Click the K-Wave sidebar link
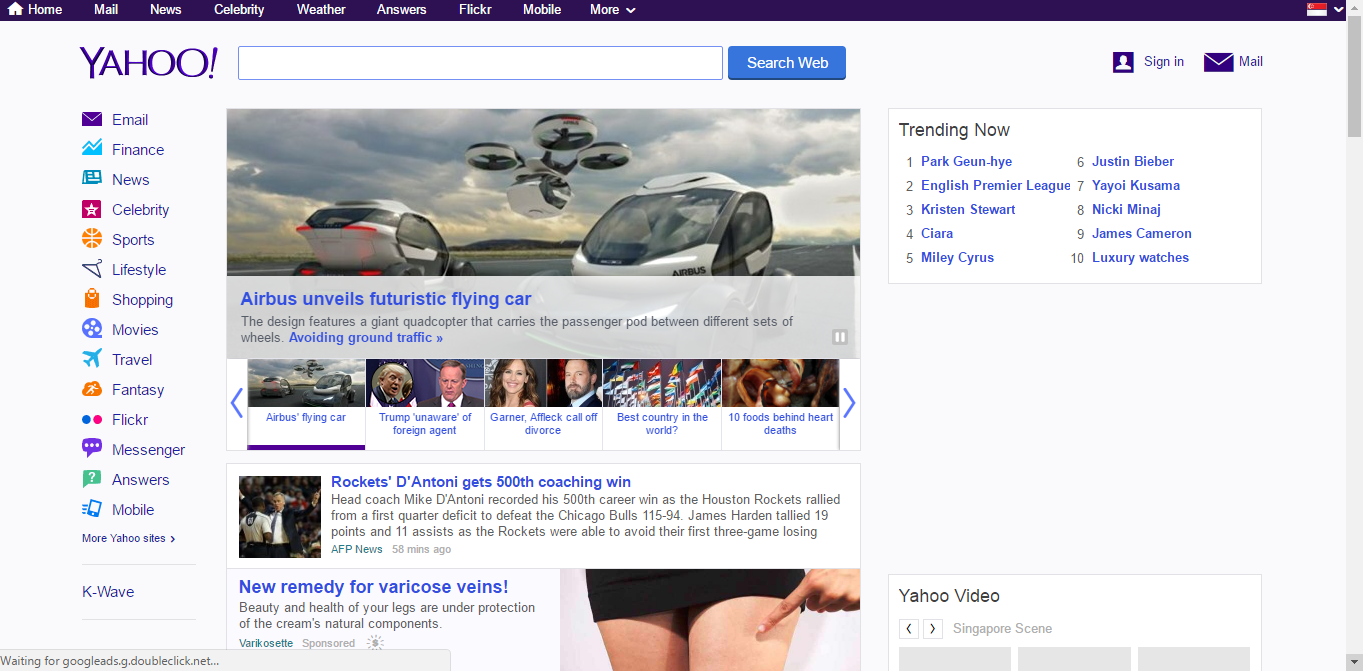1363x671 pixels. [108, 592]
